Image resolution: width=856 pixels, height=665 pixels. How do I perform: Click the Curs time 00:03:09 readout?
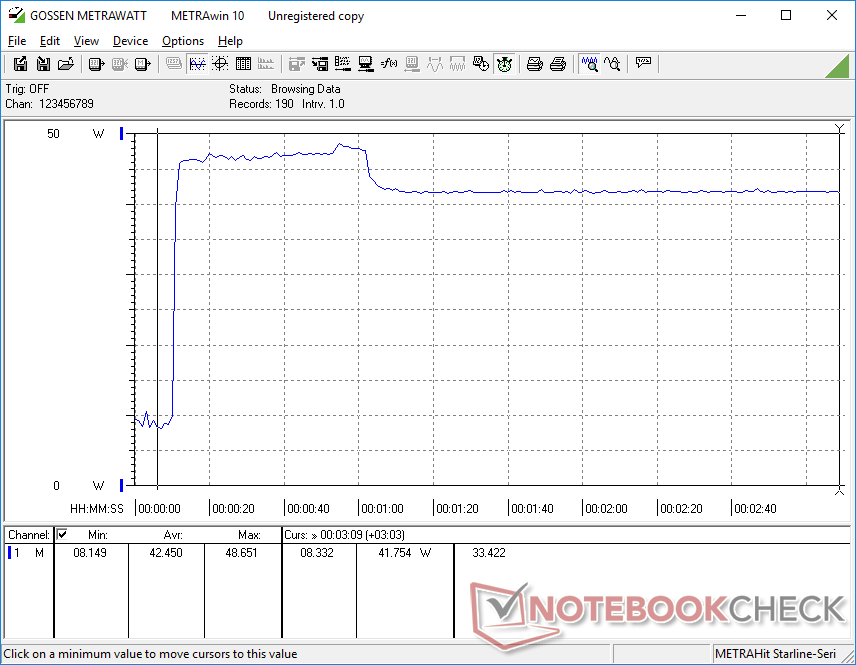point(344,535)
